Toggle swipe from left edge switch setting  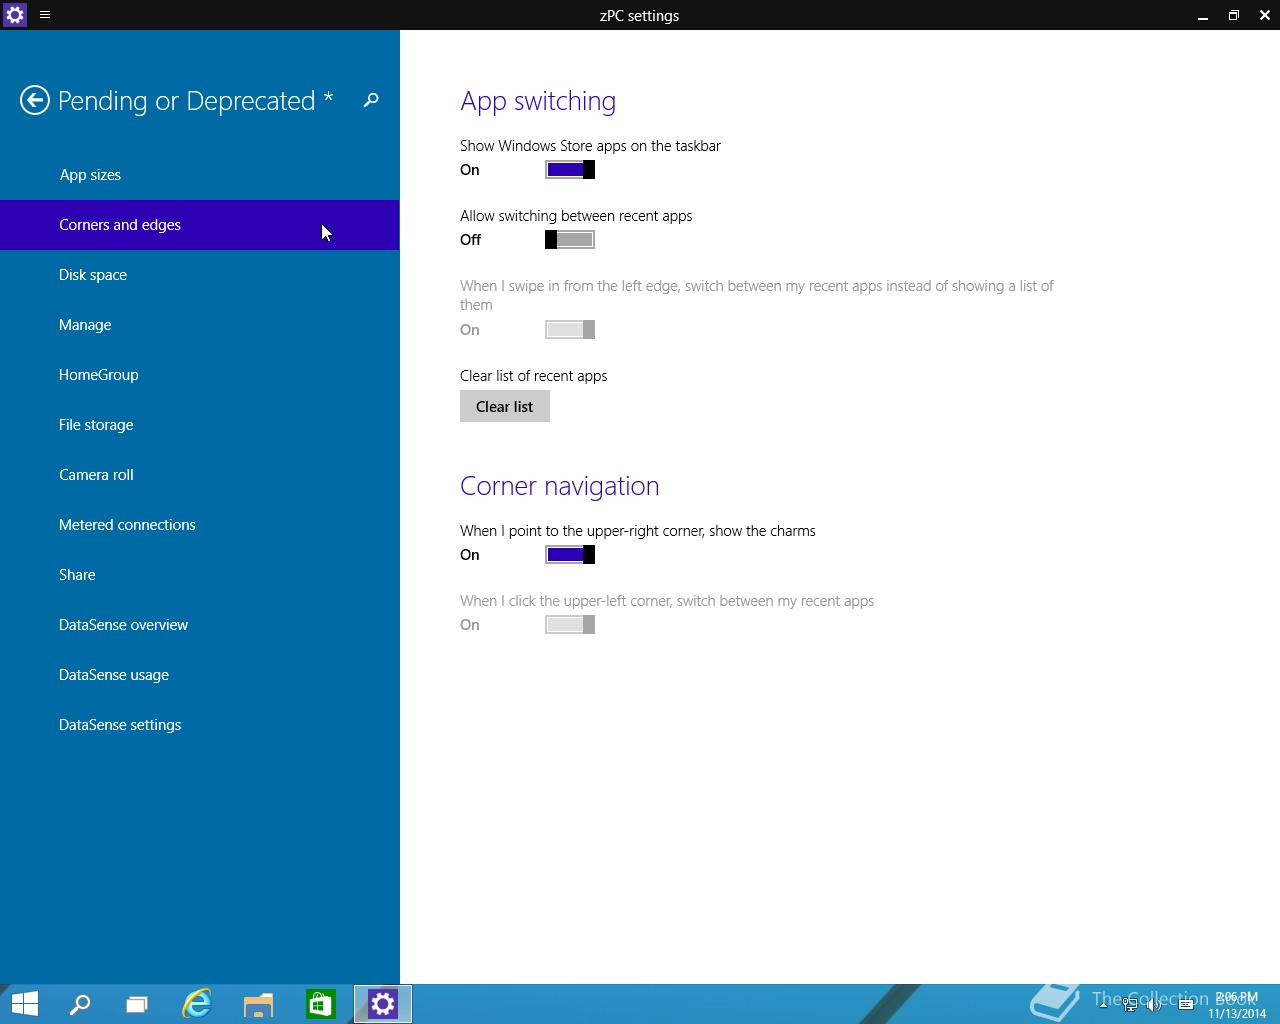pyautogui.click(x=570, y=330)
